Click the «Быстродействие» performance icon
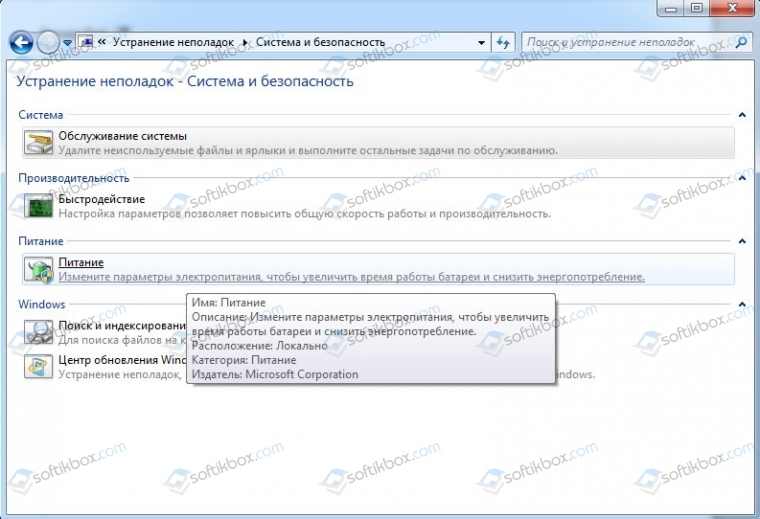The image size is (760, 519). (x=38, y=205)
